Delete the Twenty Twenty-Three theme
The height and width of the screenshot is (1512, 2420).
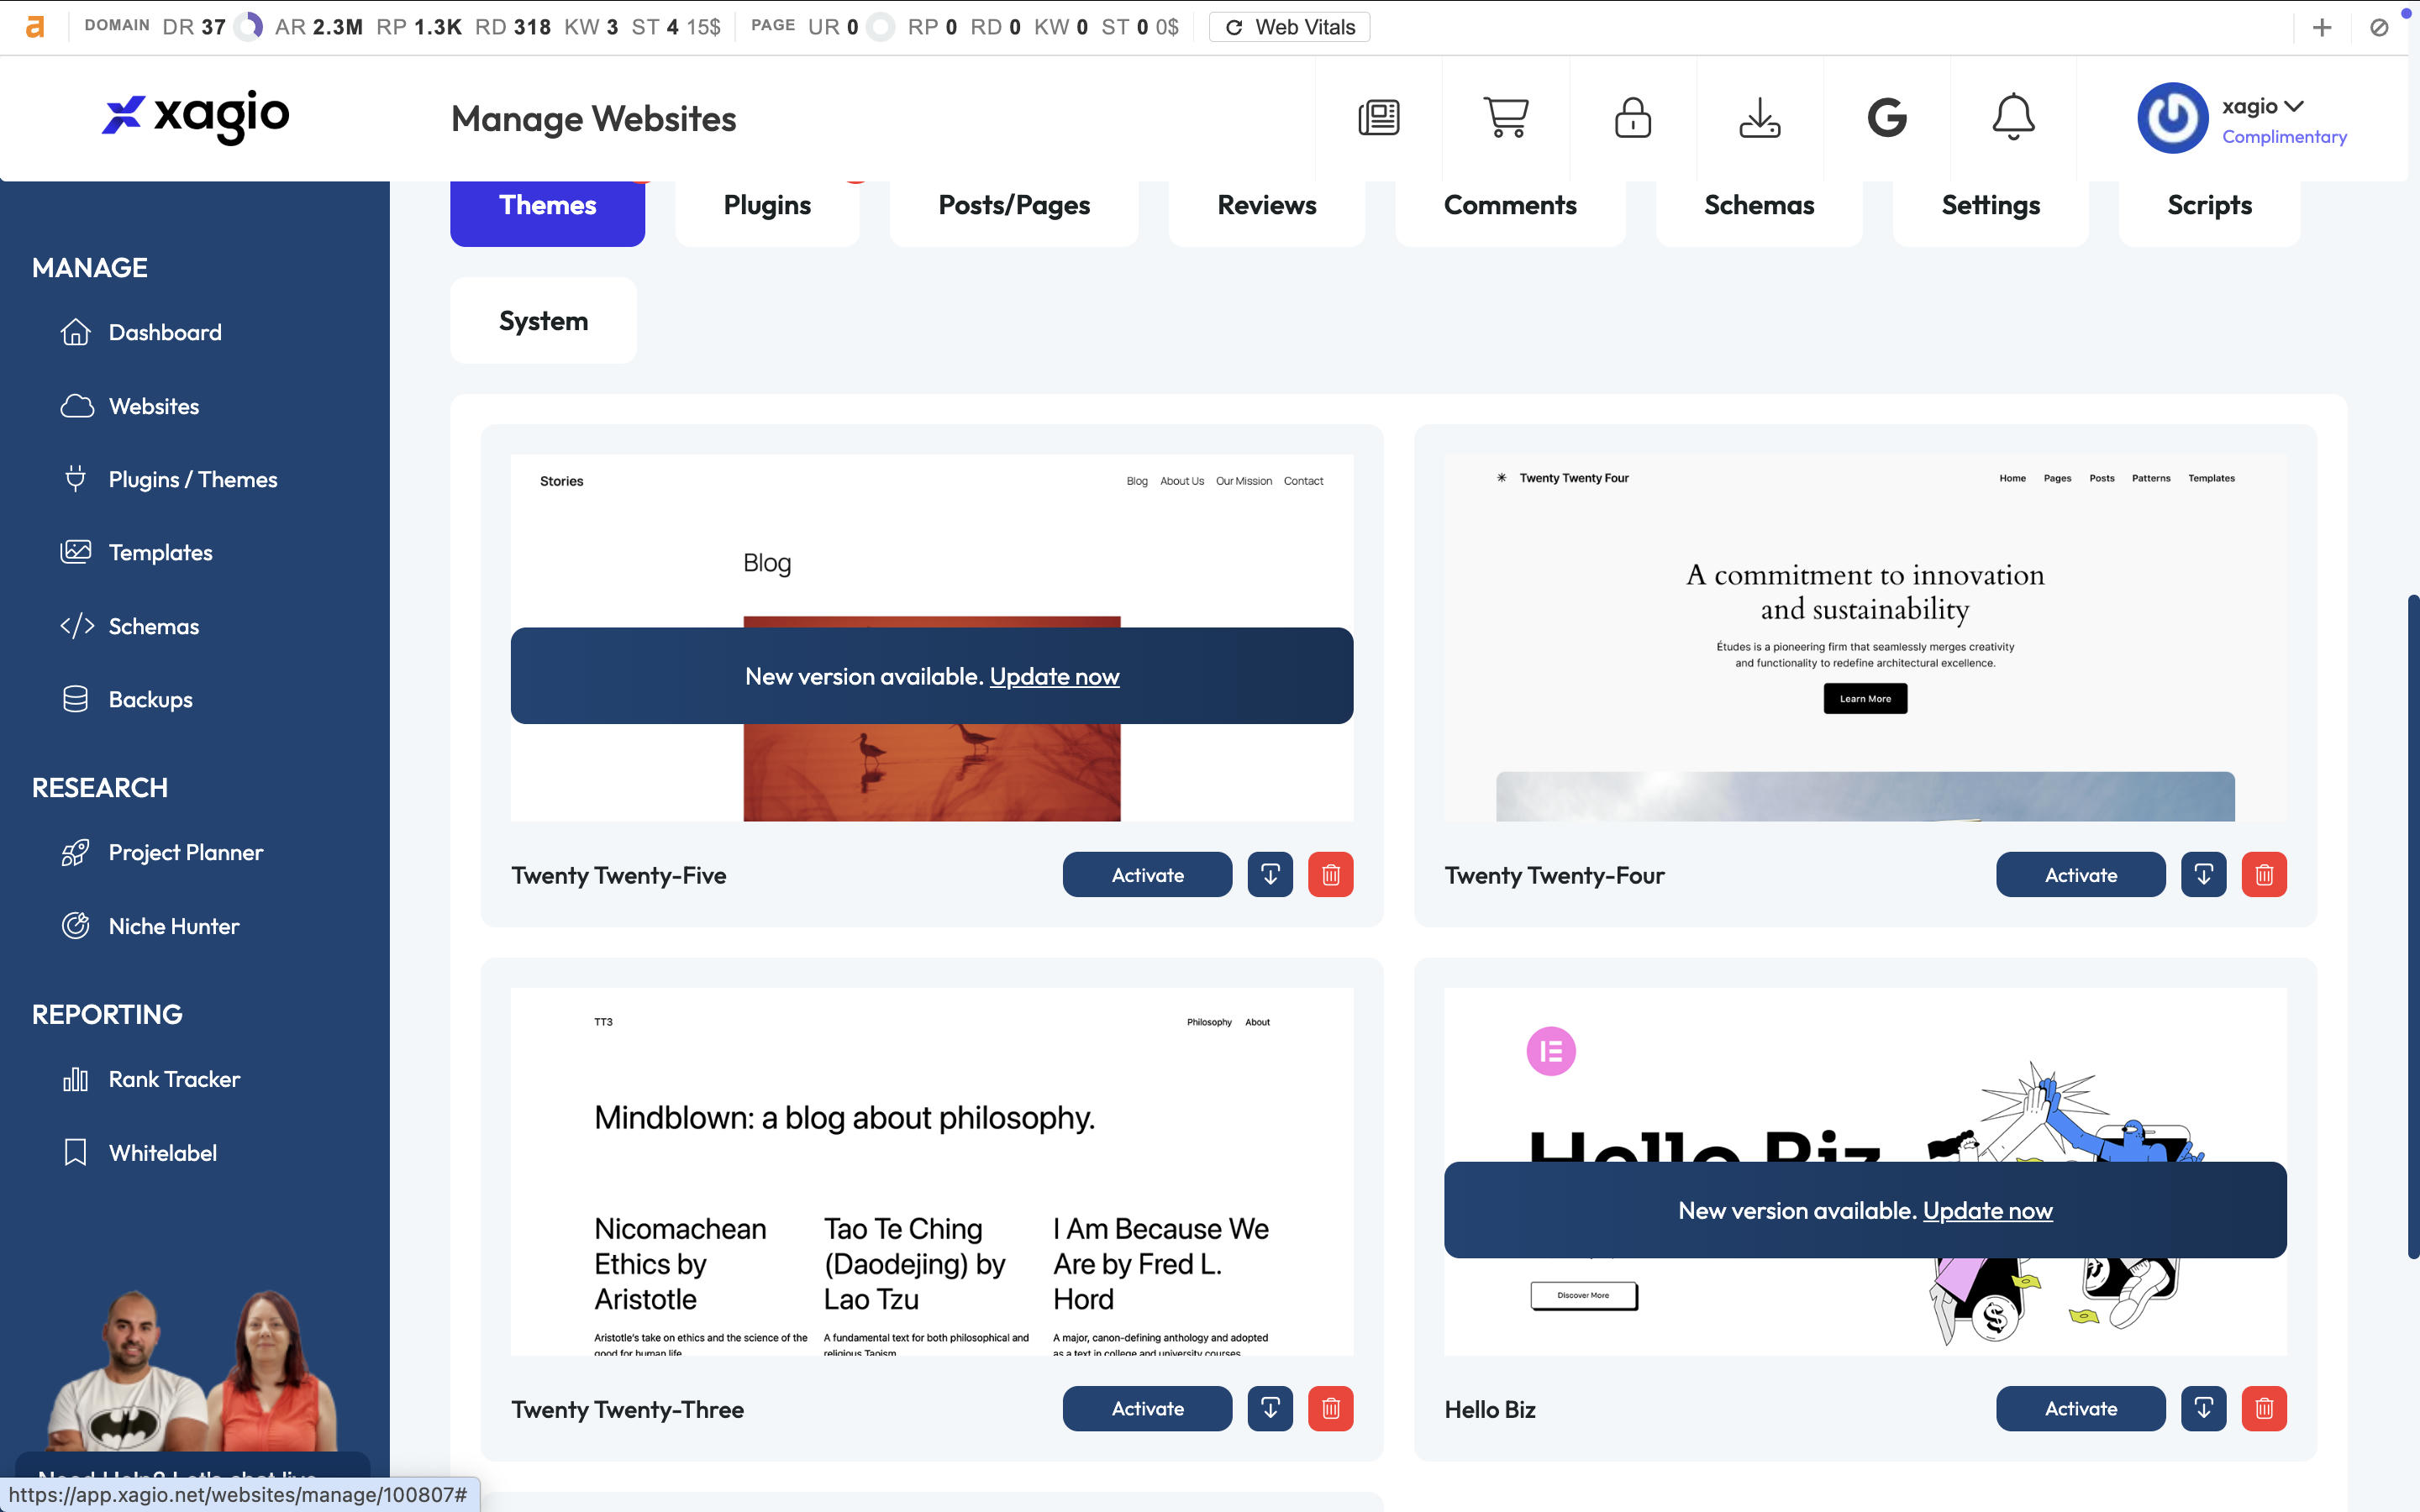(x=1330, y=1408)
